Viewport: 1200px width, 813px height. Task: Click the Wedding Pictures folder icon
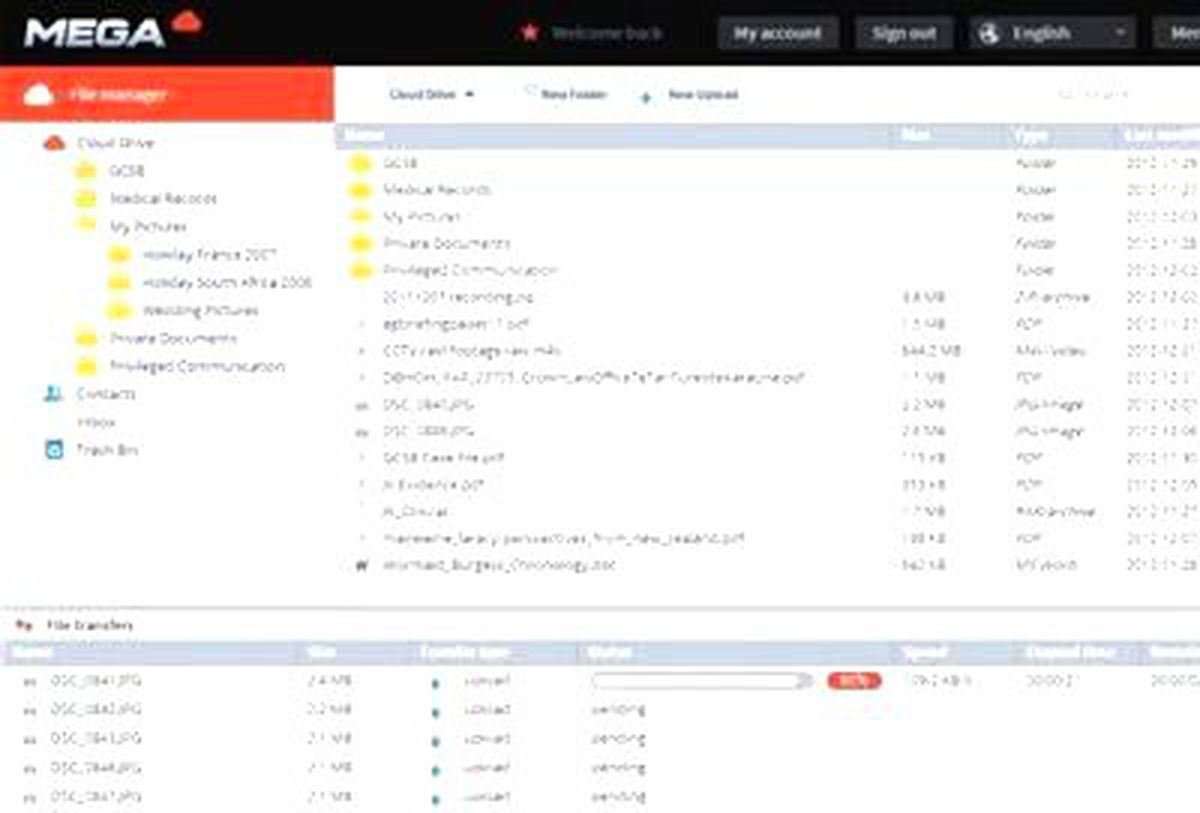tap(120, 311)
